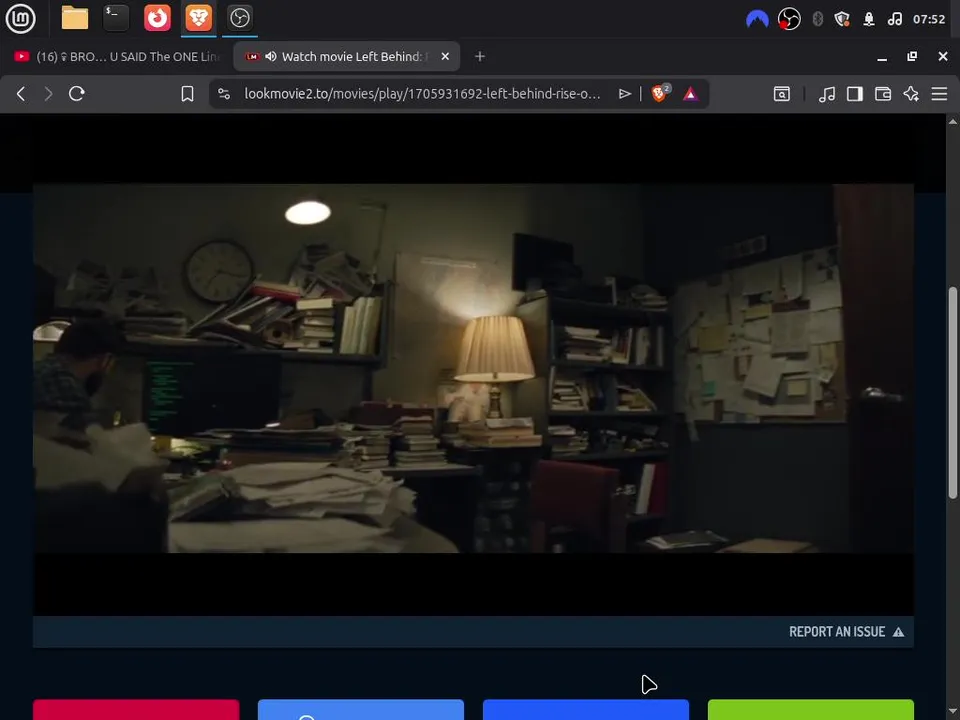Click the OBS recording tray icon
The height and width of the screenshot is (720, 960).
click(x=789, y=19)
